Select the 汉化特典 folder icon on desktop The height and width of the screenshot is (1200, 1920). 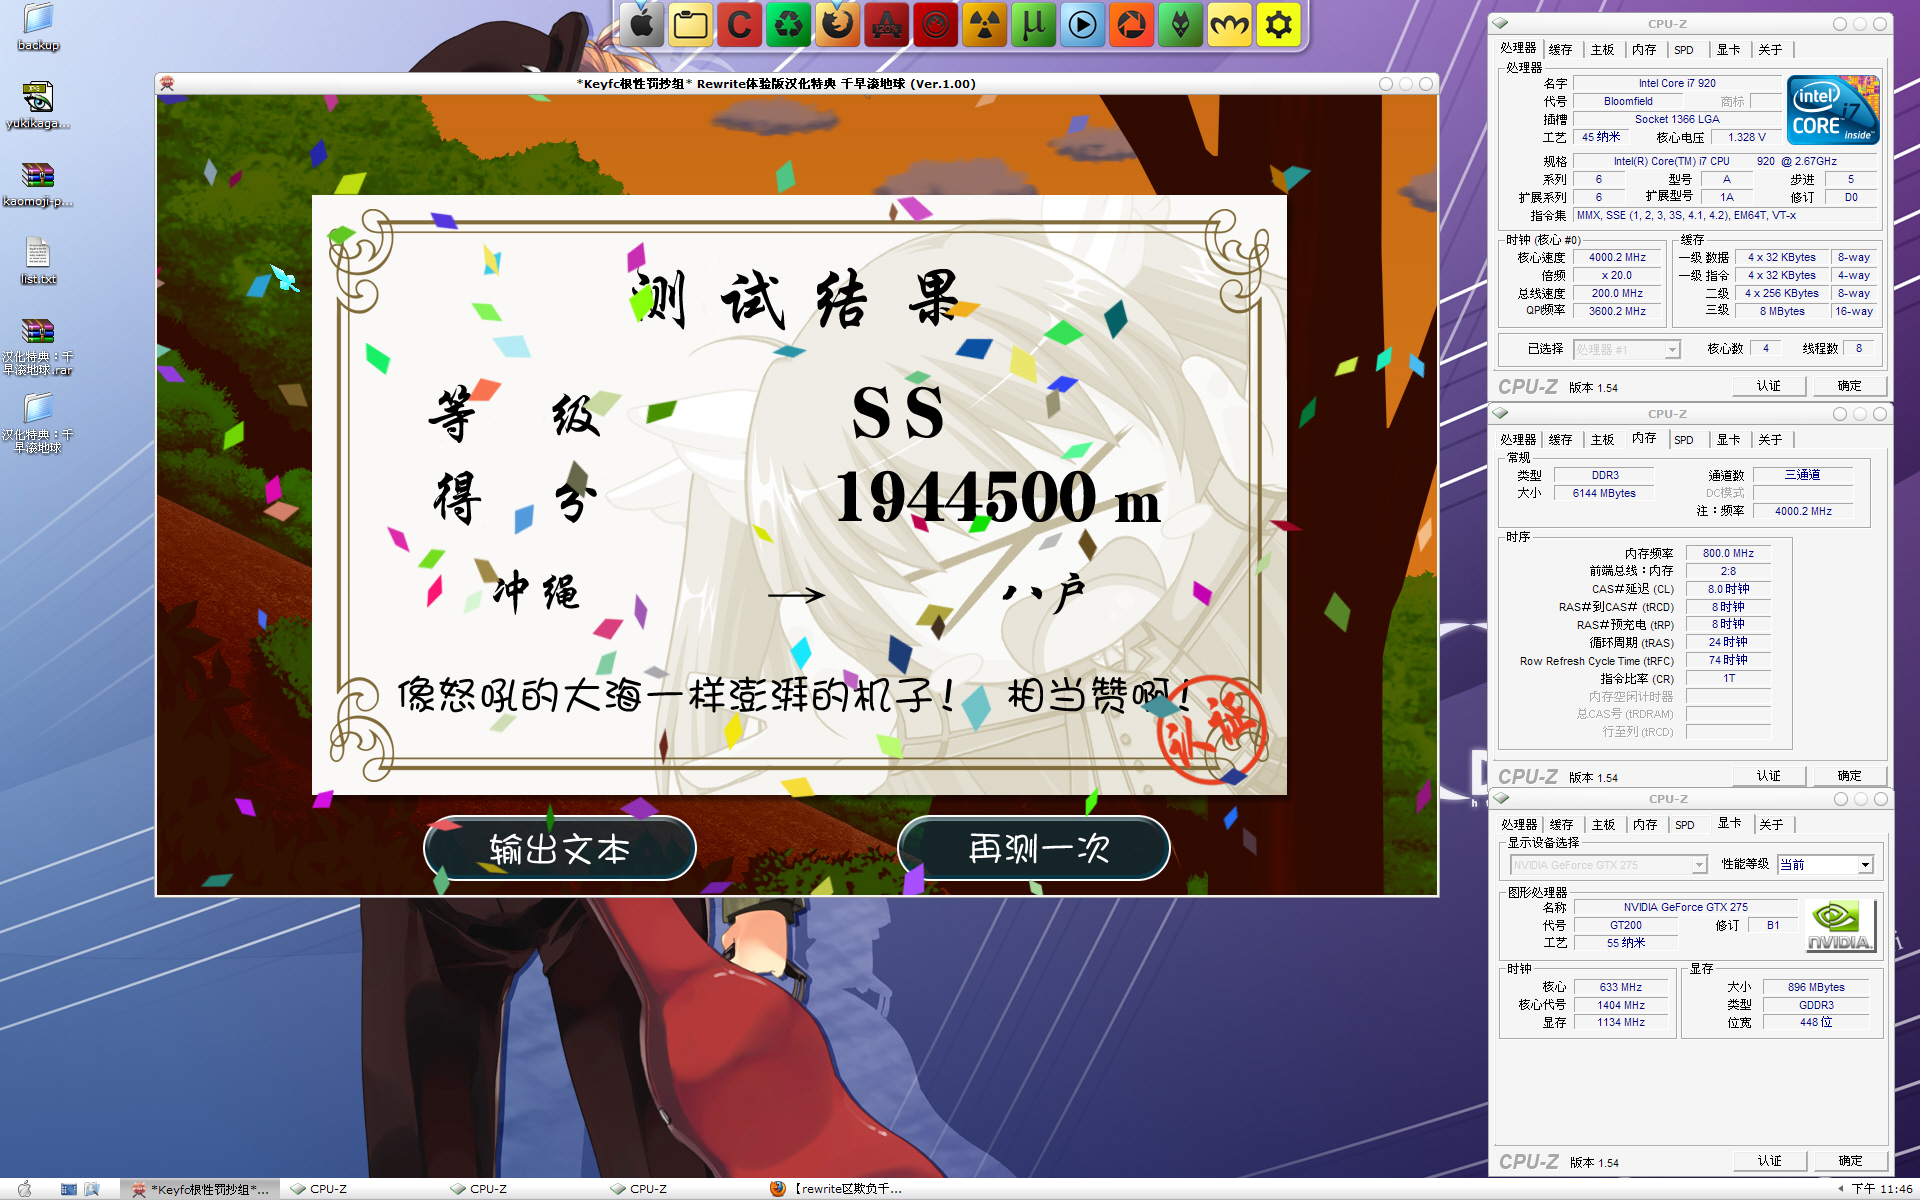point(38,423)
